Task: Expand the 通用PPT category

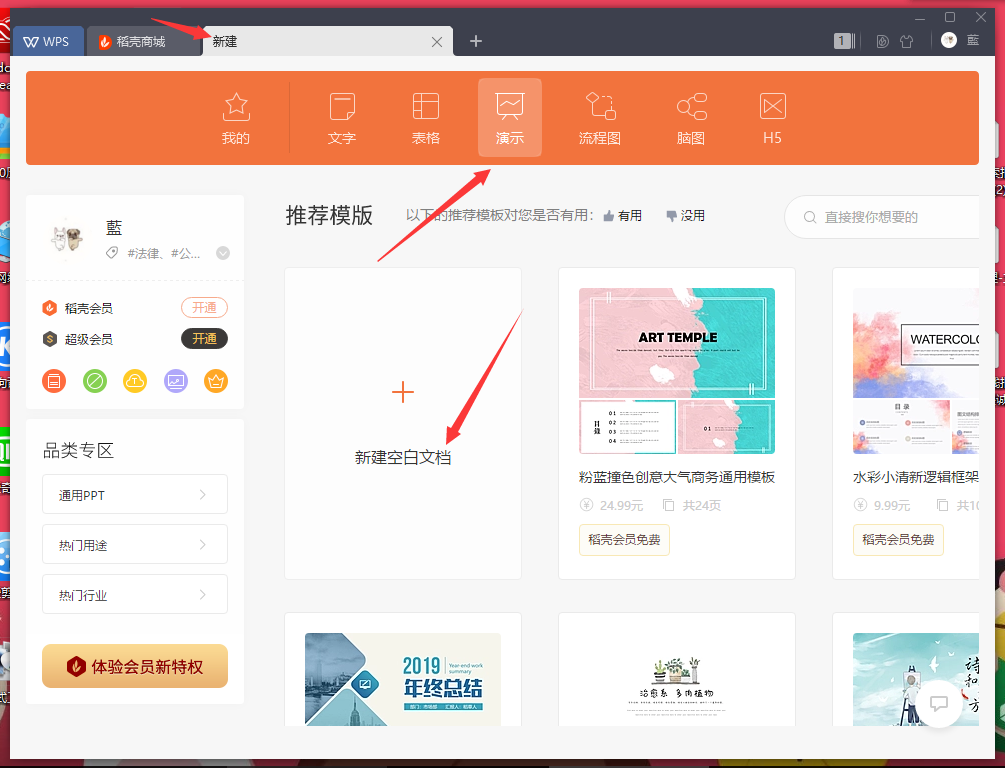Action: coord(135,494)
